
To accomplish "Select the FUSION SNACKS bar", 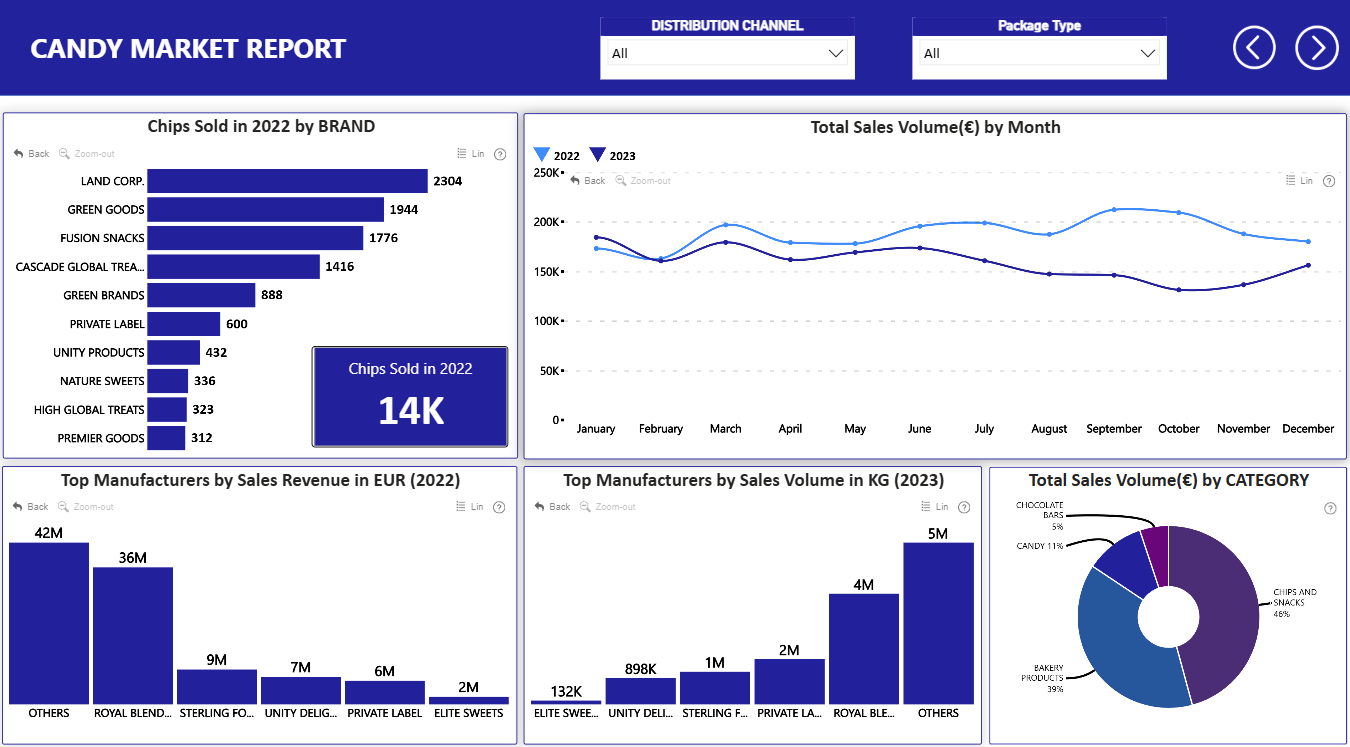I will pyautogui.click(x=255, y=238).
